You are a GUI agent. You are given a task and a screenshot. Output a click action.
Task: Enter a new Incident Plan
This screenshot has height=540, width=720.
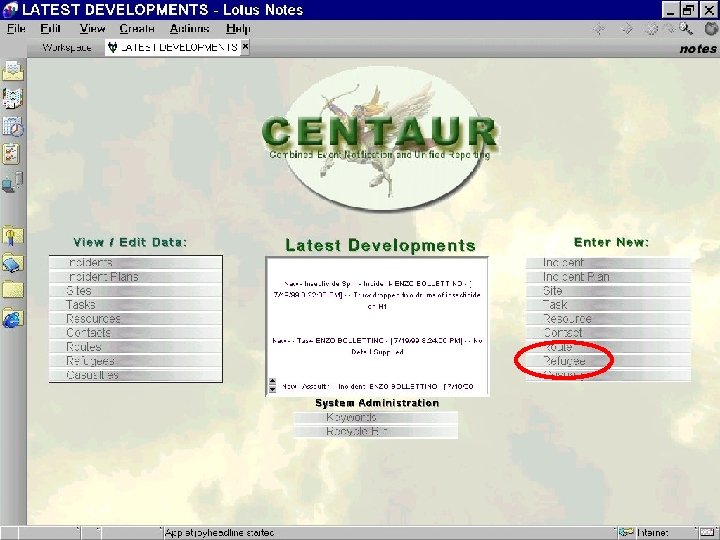point(608,276)
